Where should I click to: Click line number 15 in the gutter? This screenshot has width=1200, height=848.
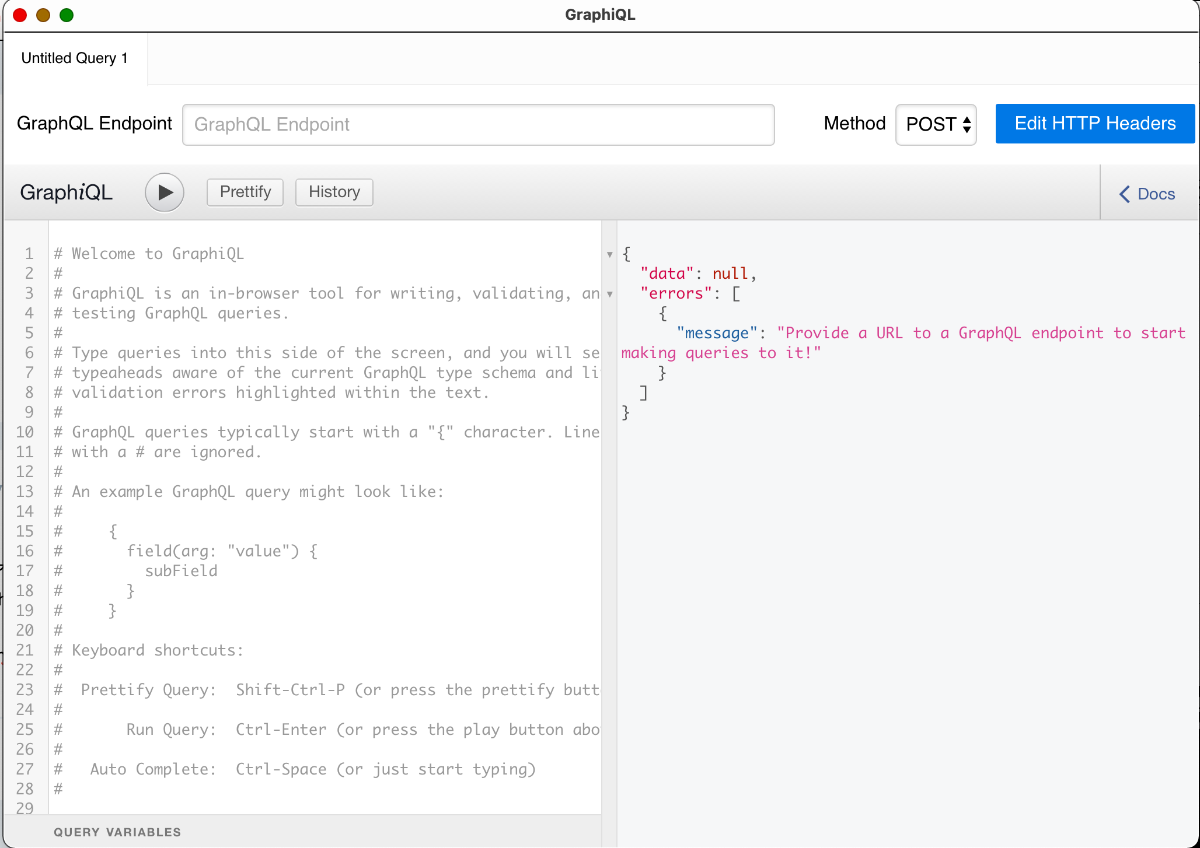pyautogui.click(x=25, y=531)
